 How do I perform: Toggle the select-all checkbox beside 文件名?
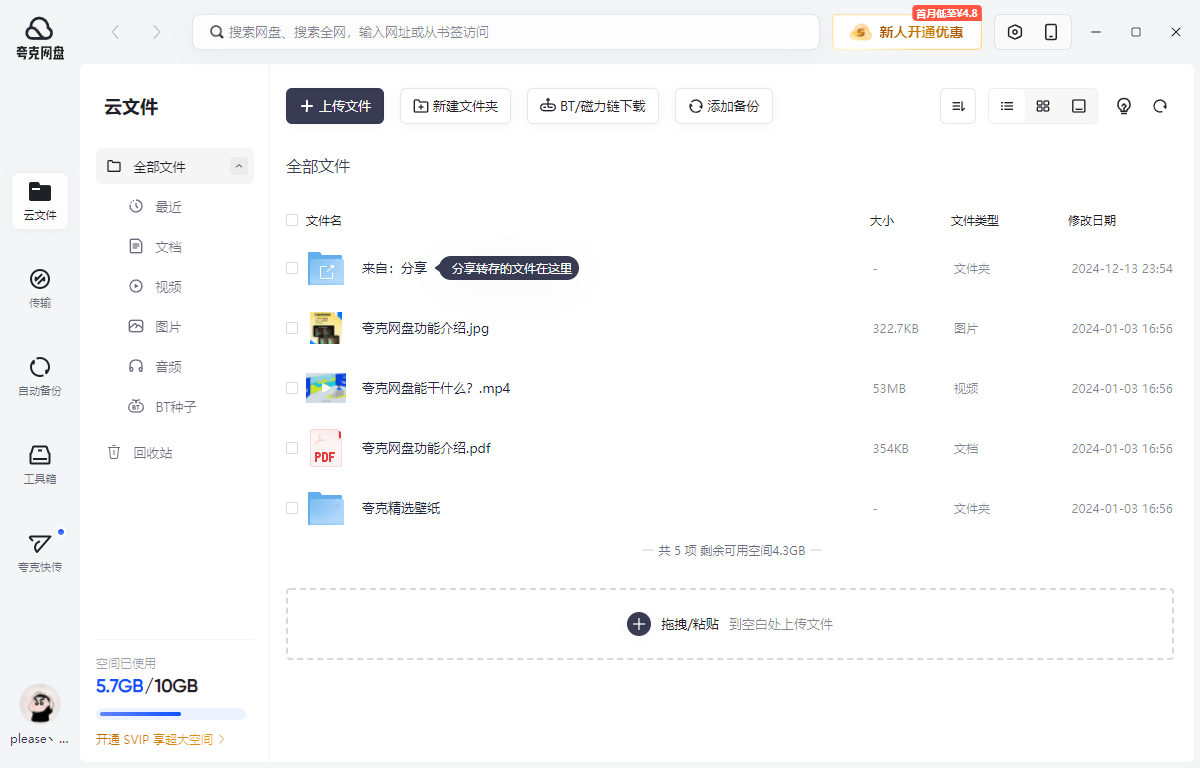[292, 220]
